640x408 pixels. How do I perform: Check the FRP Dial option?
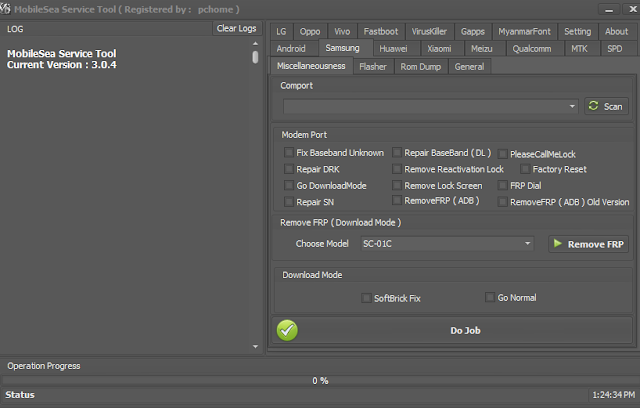503,186
